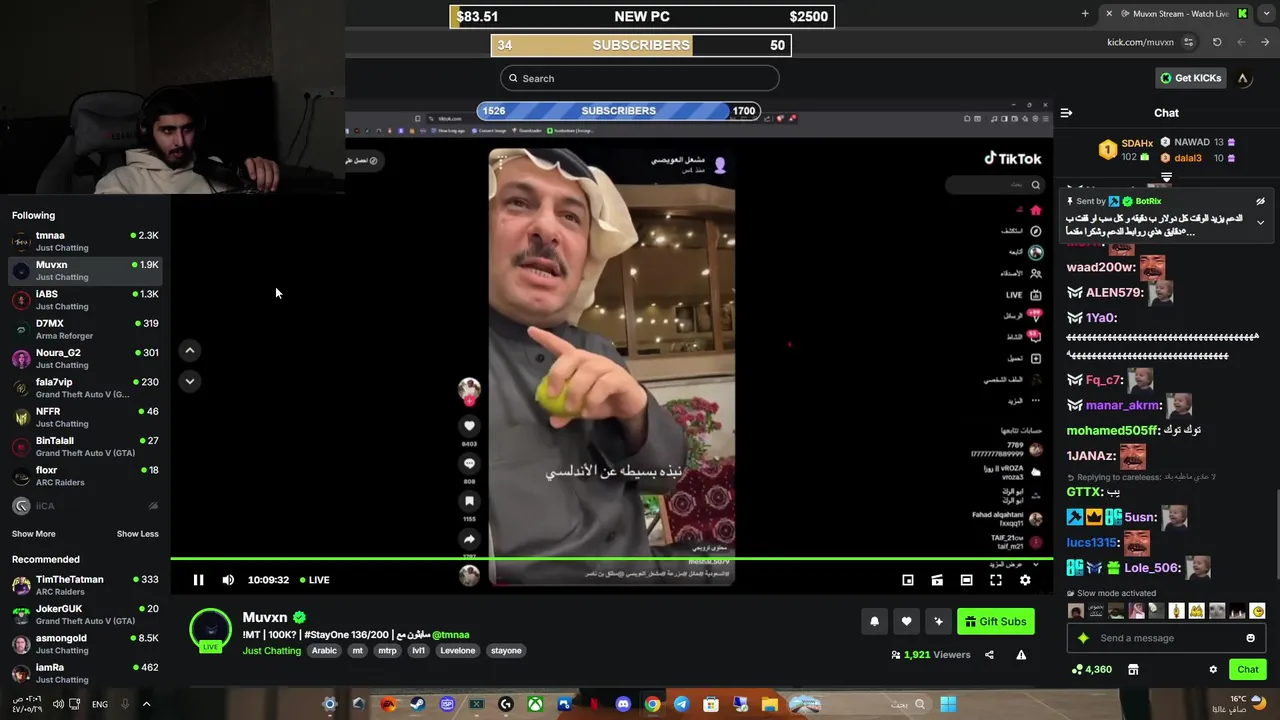1280x720 pixels.
Task: Open floxr channel in Following list
Action: tap(85, 476)
